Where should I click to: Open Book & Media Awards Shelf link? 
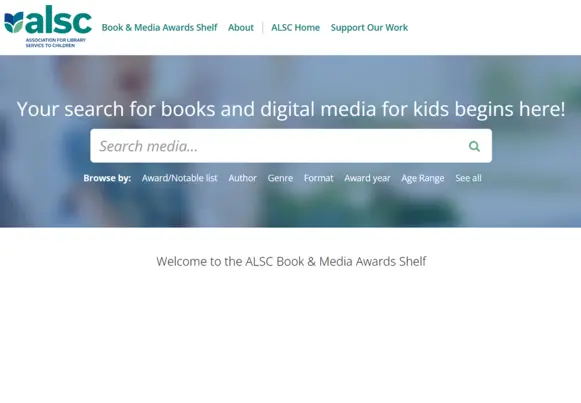click(159, 27)
